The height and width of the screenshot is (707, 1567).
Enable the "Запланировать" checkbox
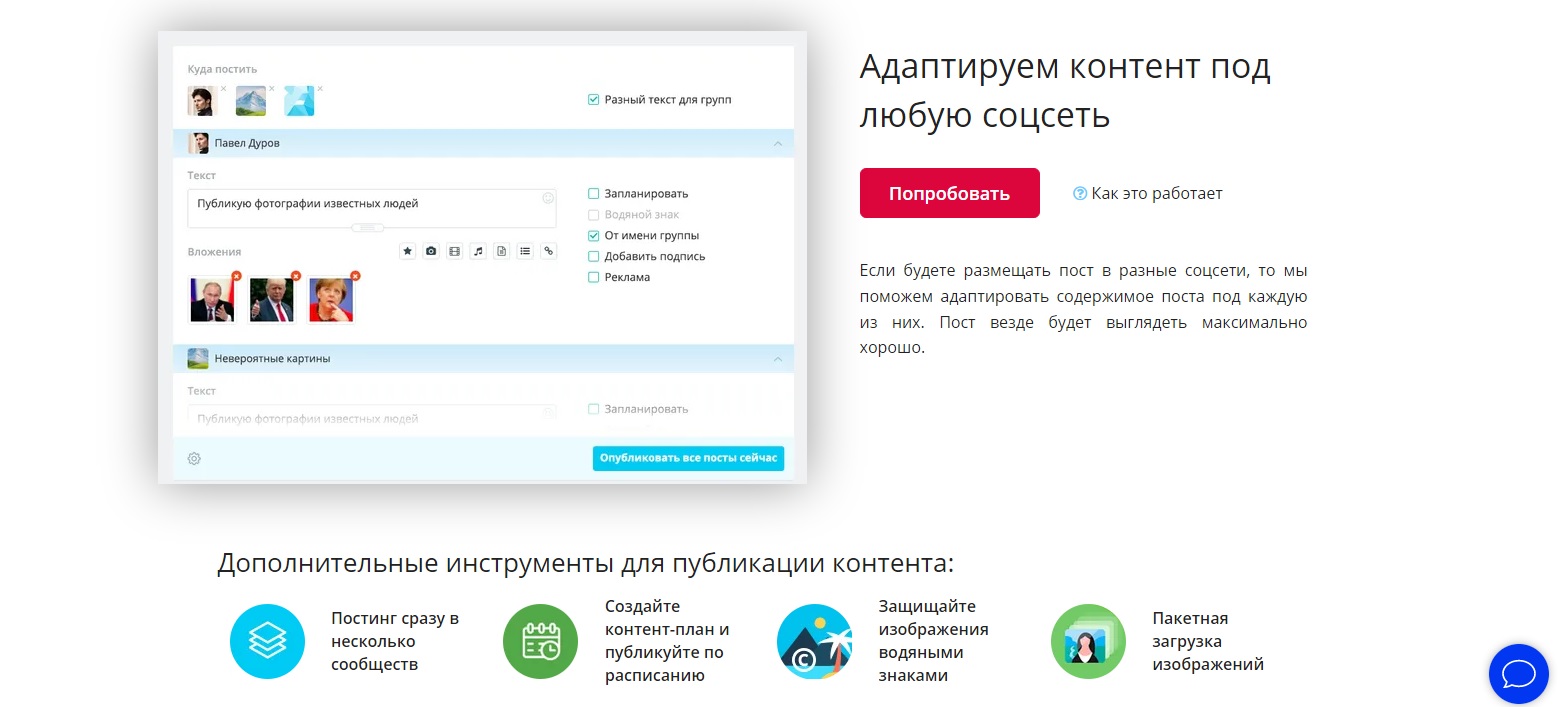[x=594, y=194]
